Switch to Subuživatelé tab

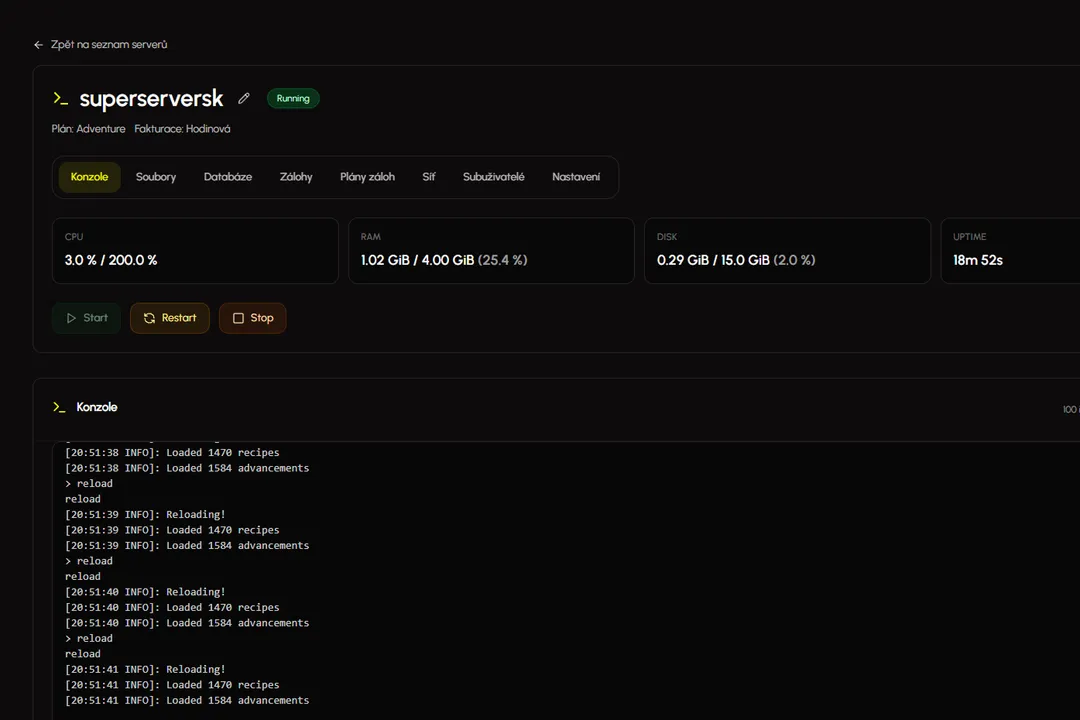point(493,177)
